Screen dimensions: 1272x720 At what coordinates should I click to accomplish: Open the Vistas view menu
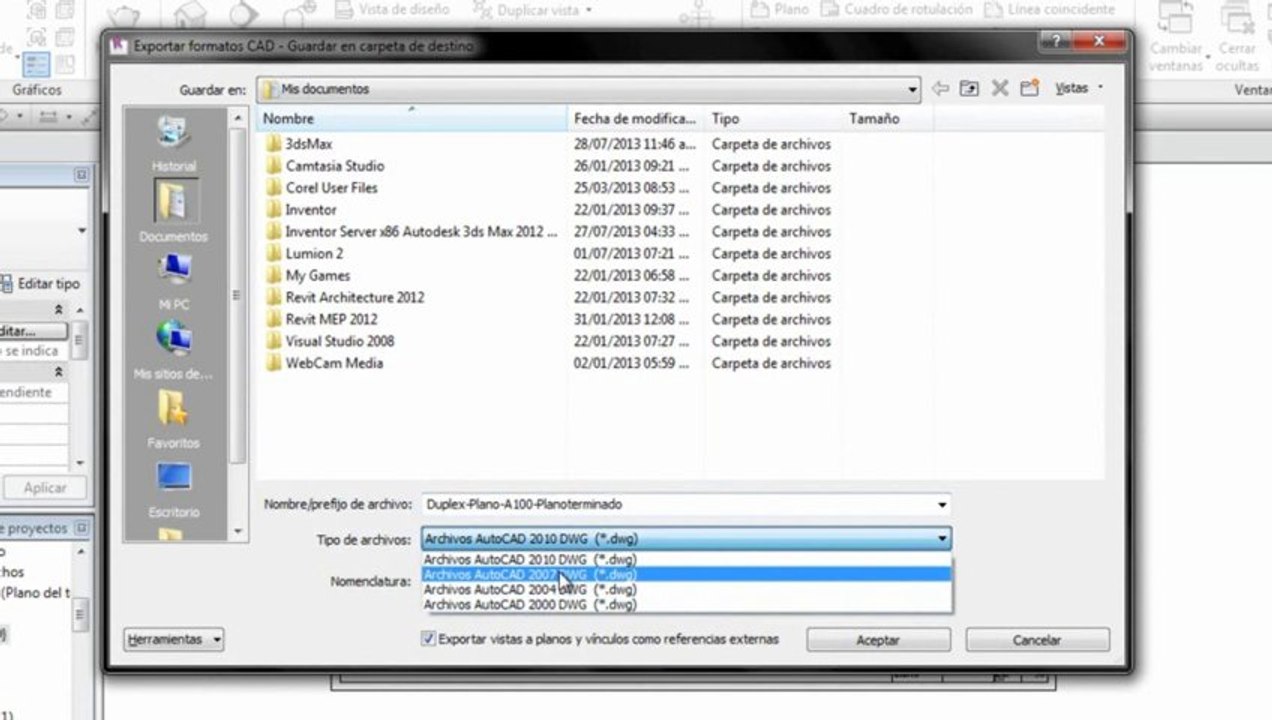click(x=1078, y=88)
